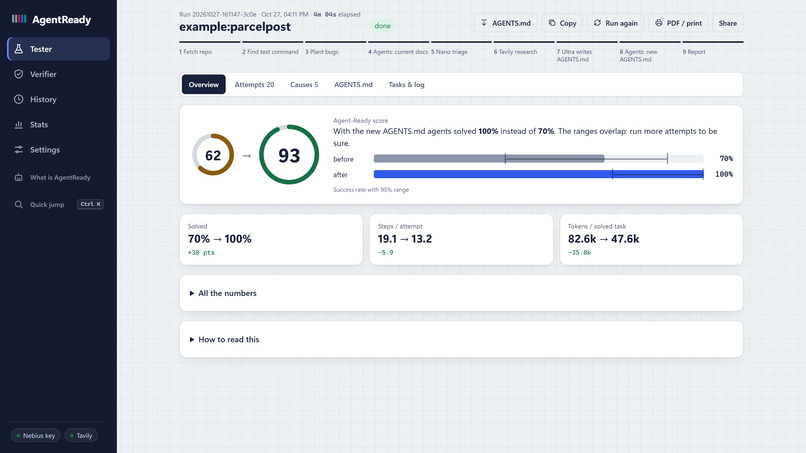Image resolution: width=806 pixels, height=453 pixels.
Task: Open the History clock icon
Action: pos(19,99)
